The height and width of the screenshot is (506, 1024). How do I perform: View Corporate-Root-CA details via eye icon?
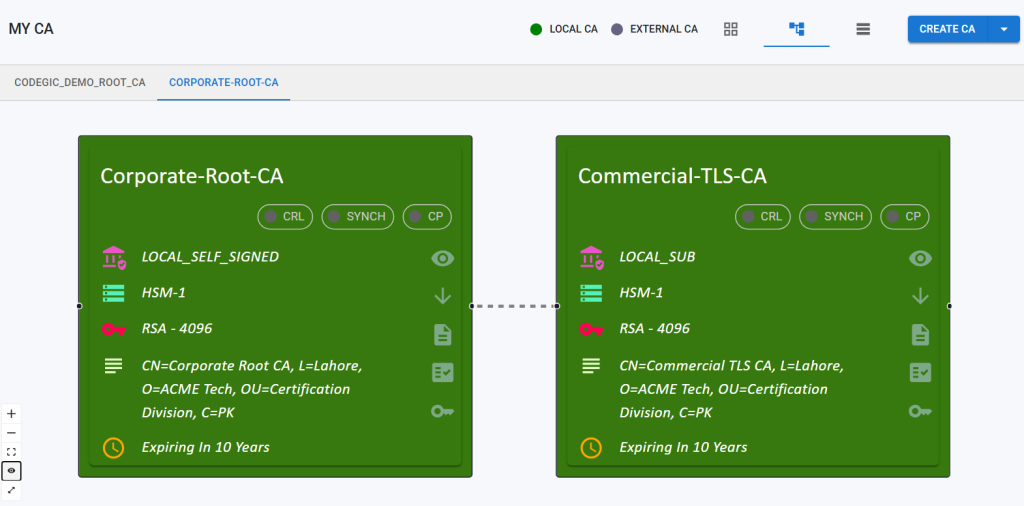point(442,258)
